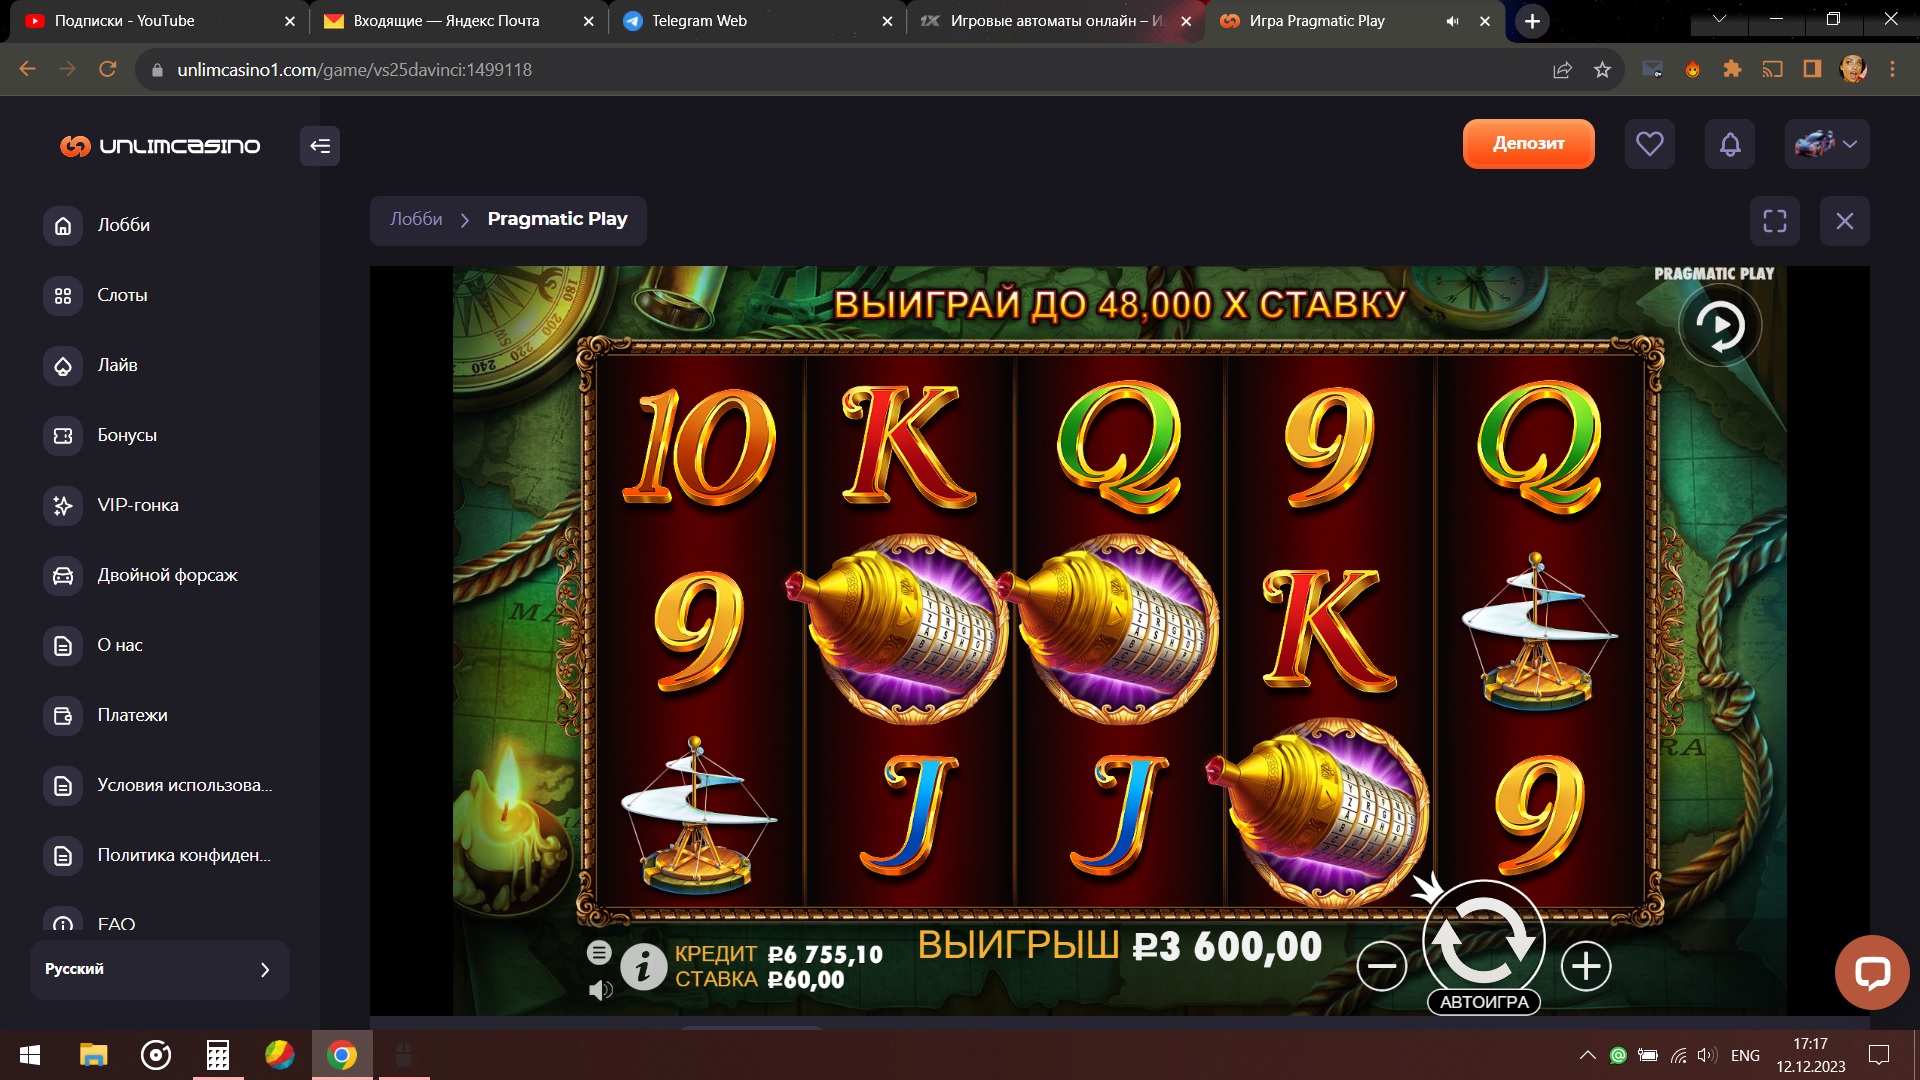The image size is (1920, 1080).
Task: Add the game to favorites heart icon
Action: pyautogui.click(x=1650, y=144)
